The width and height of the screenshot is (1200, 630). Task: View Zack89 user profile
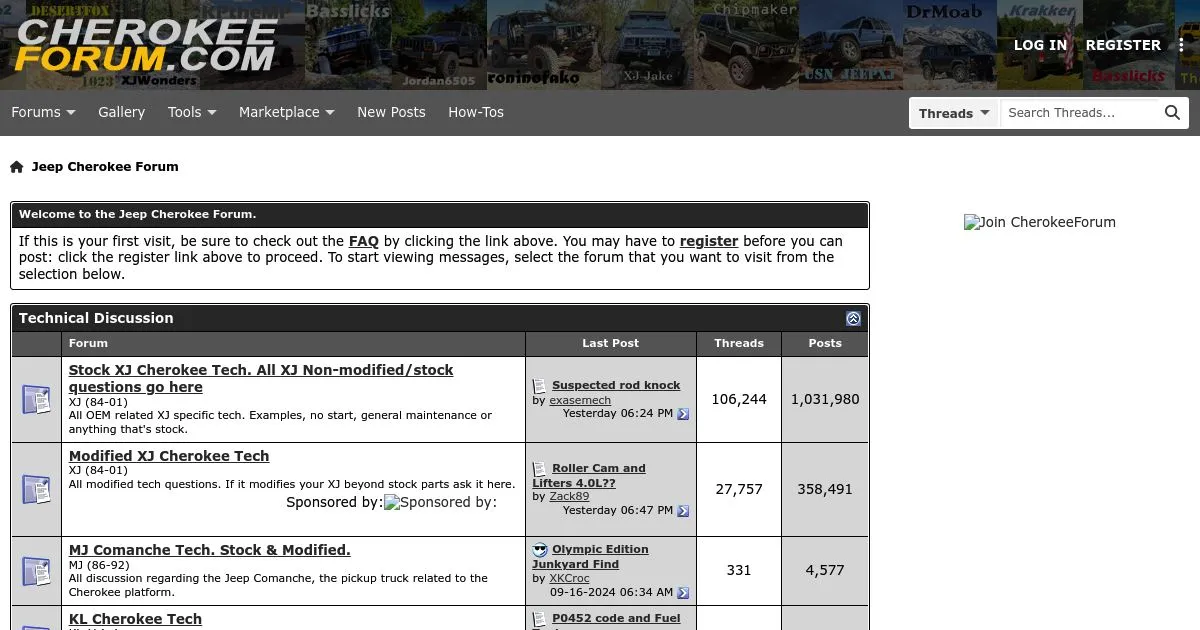[x=569, y=496]
